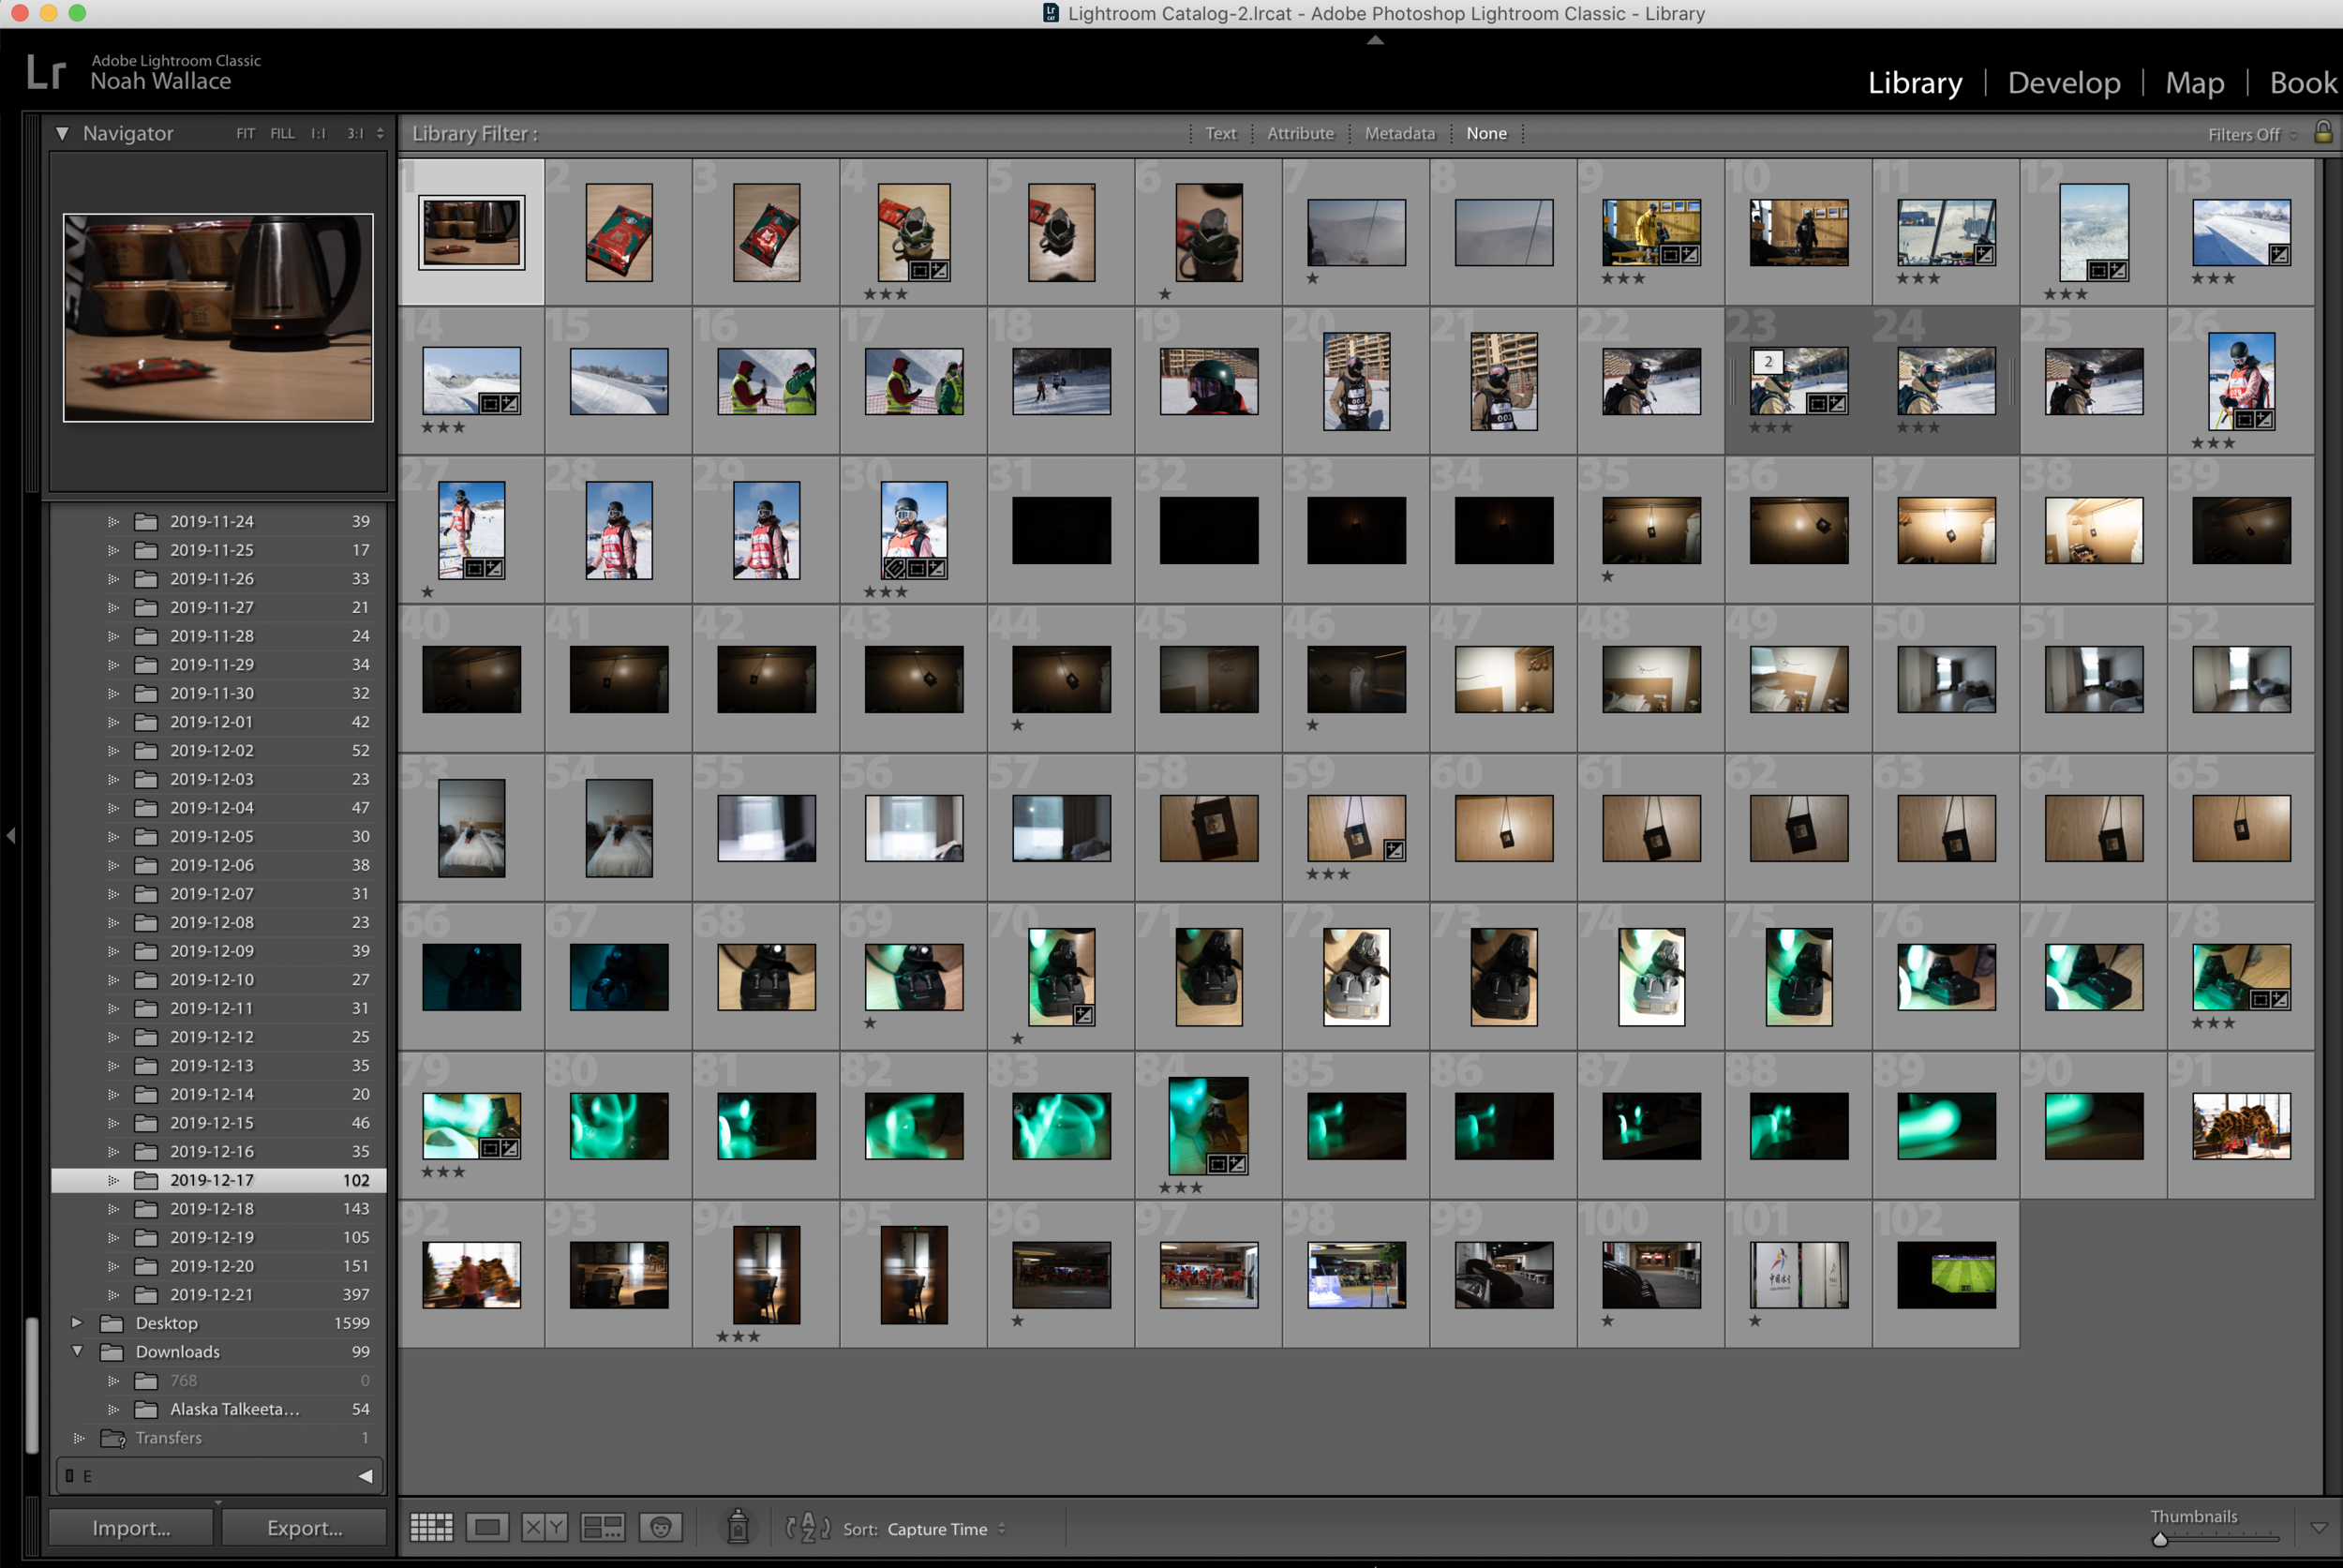The width and height of the screenshot is (2343, 1568).
Task: Switch to the Develop module
Action: coord(2063,82)
